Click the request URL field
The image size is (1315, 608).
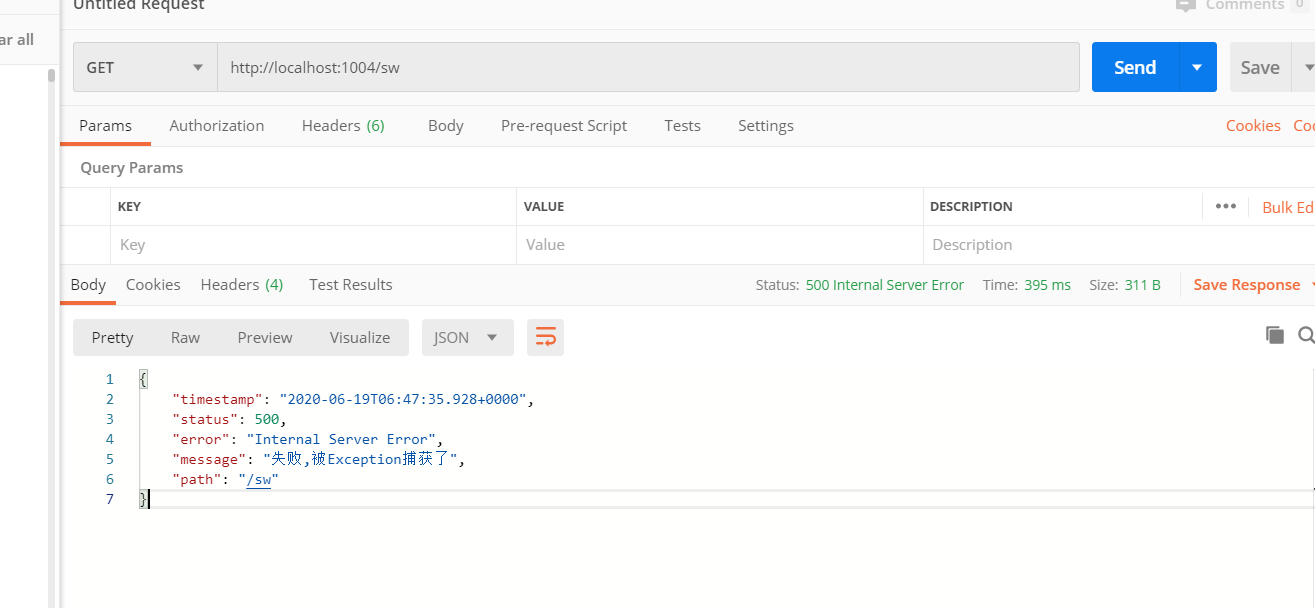pyautogui.click(x=648, y=68)
